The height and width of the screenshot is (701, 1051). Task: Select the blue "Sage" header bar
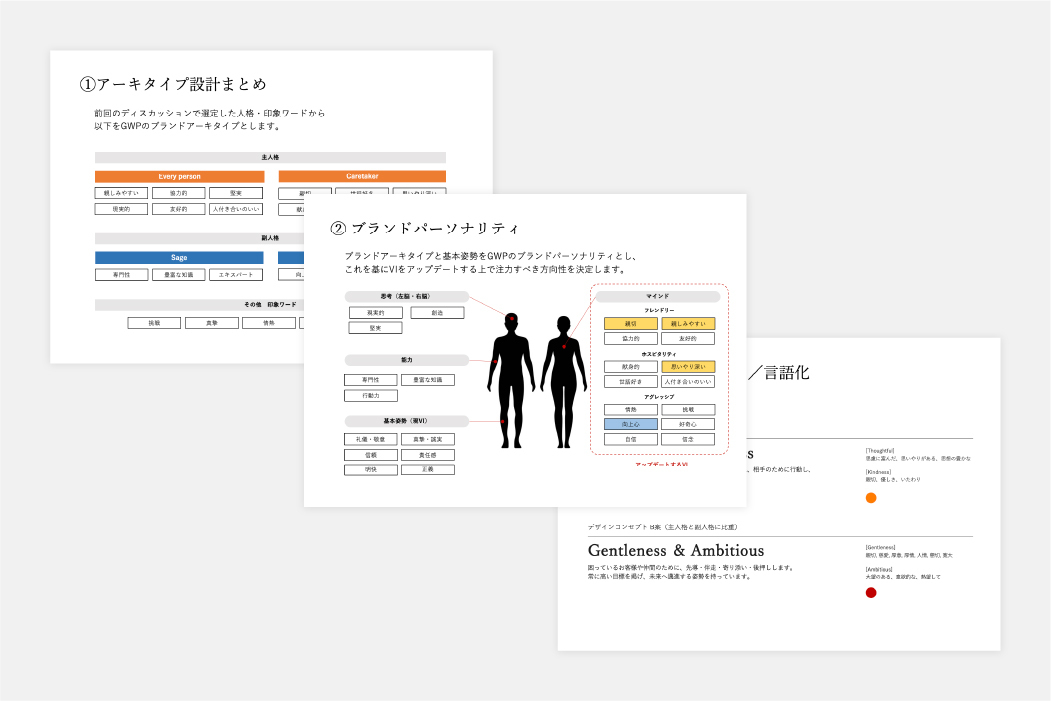click(179, 257)
